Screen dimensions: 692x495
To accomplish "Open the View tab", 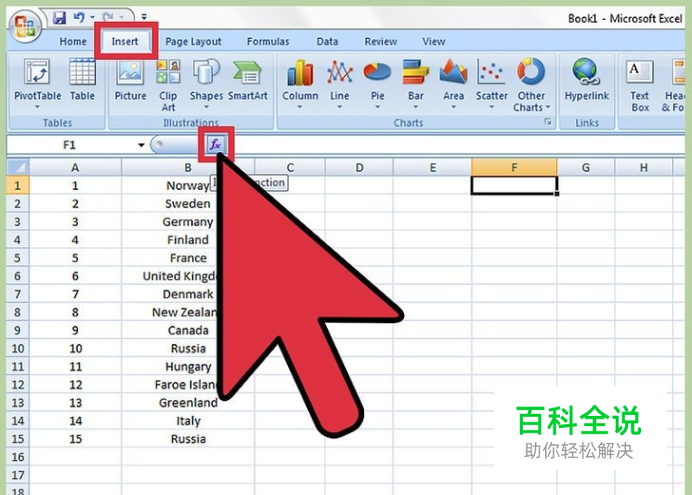I will pyautogui.click(x=433, y=41).
